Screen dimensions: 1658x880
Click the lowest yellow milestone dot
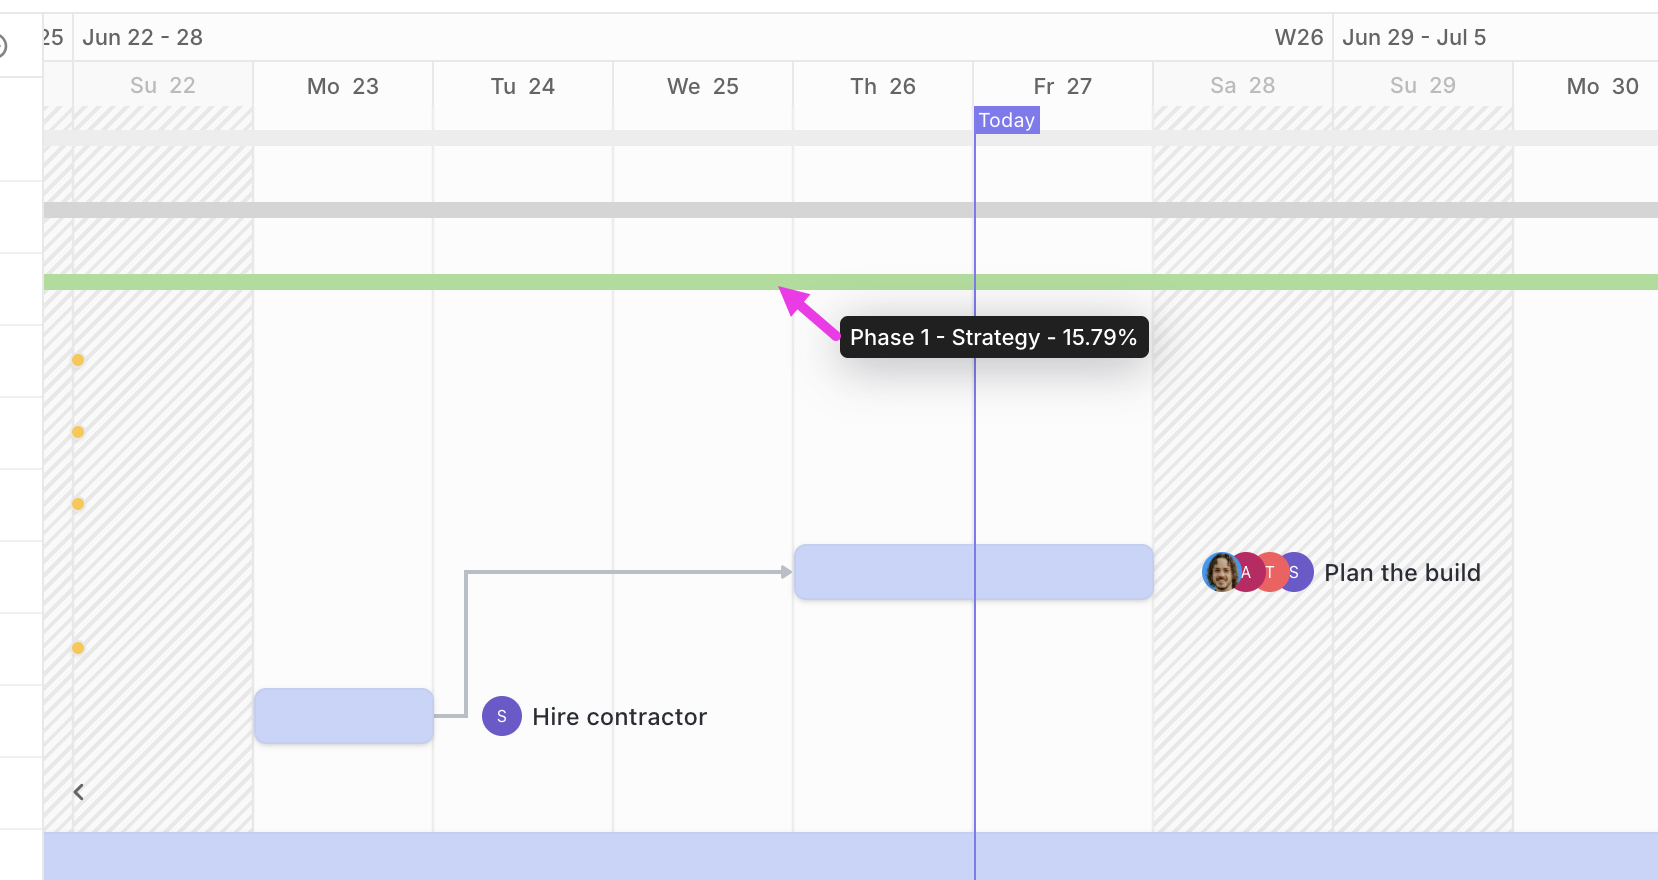pos(78,648)
